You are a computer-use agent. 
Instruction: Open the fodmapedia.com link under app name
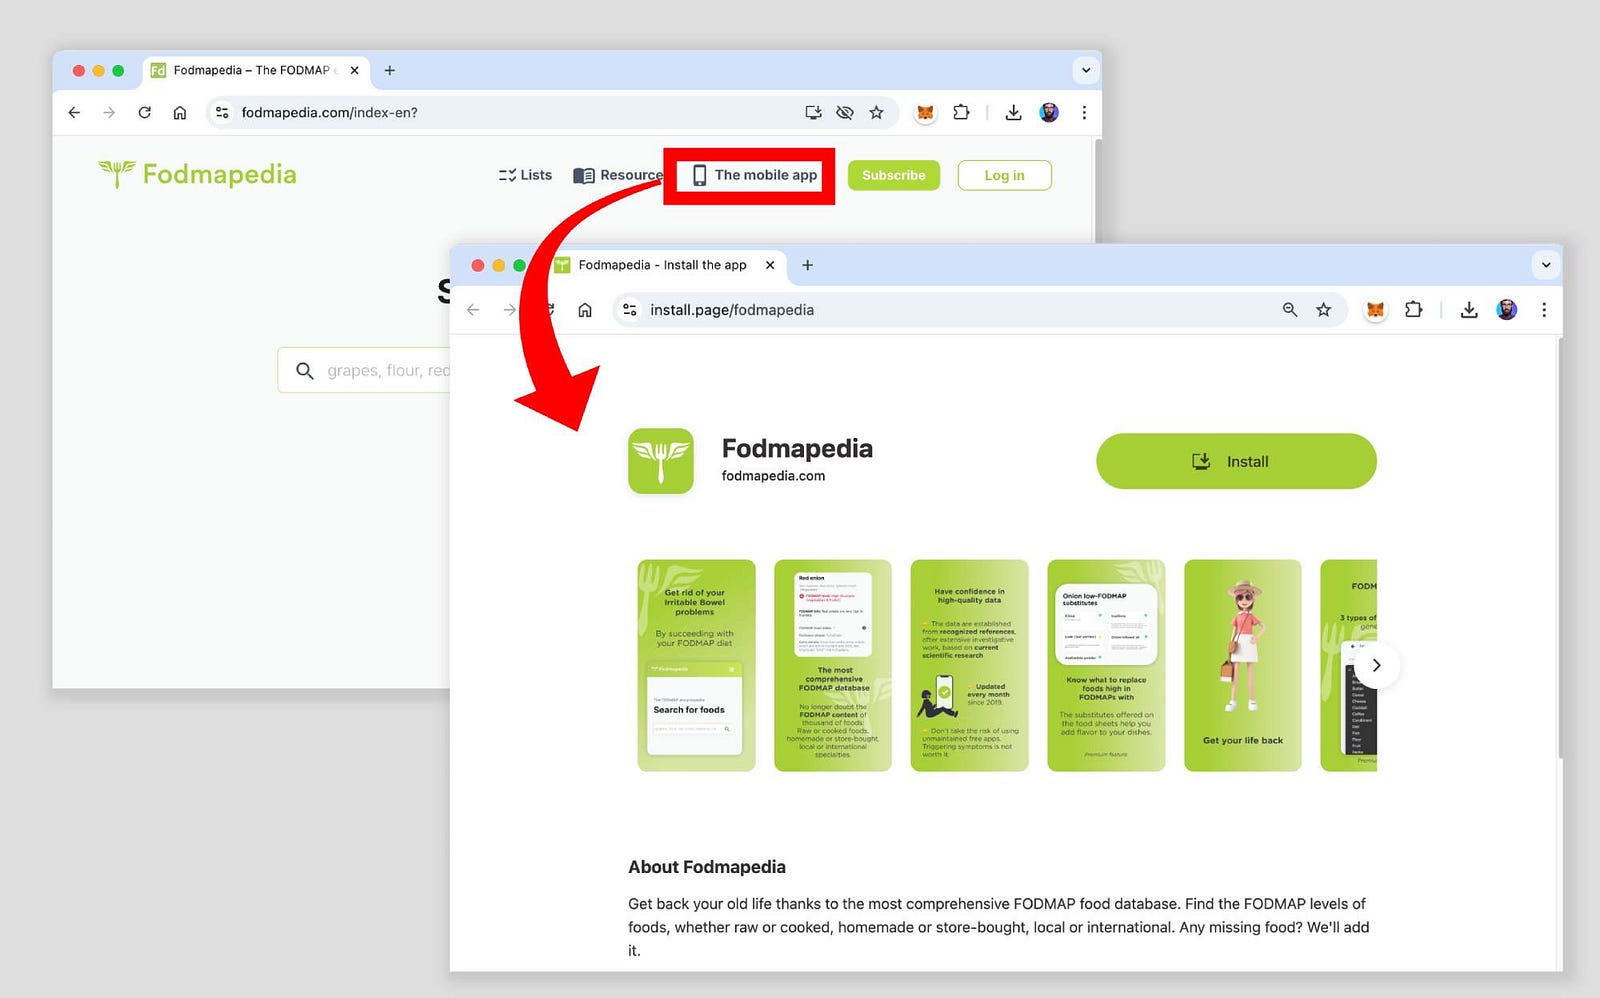(x=773, y=476)
